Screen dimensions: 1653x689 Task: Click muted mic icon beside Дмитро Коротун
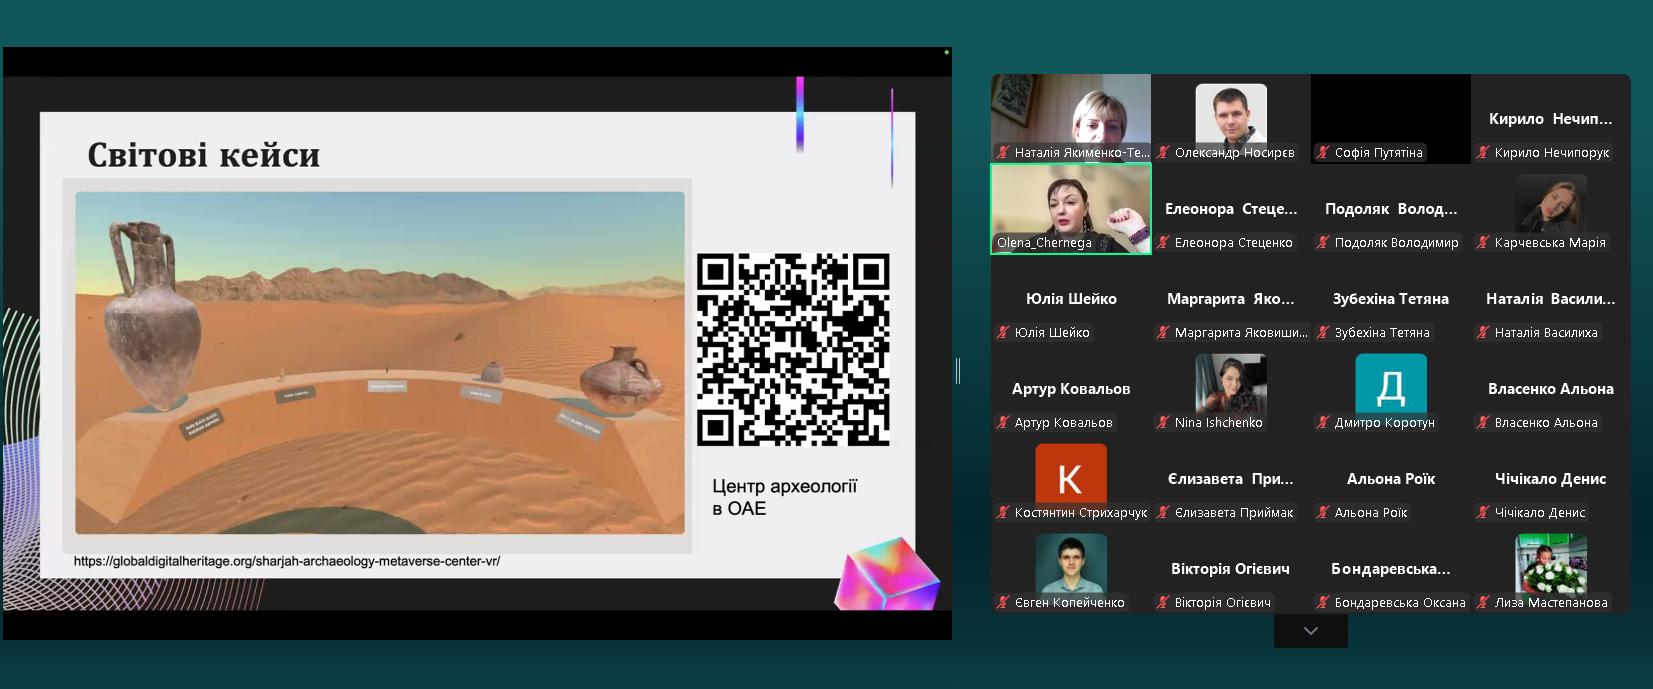coord(1323,423)
